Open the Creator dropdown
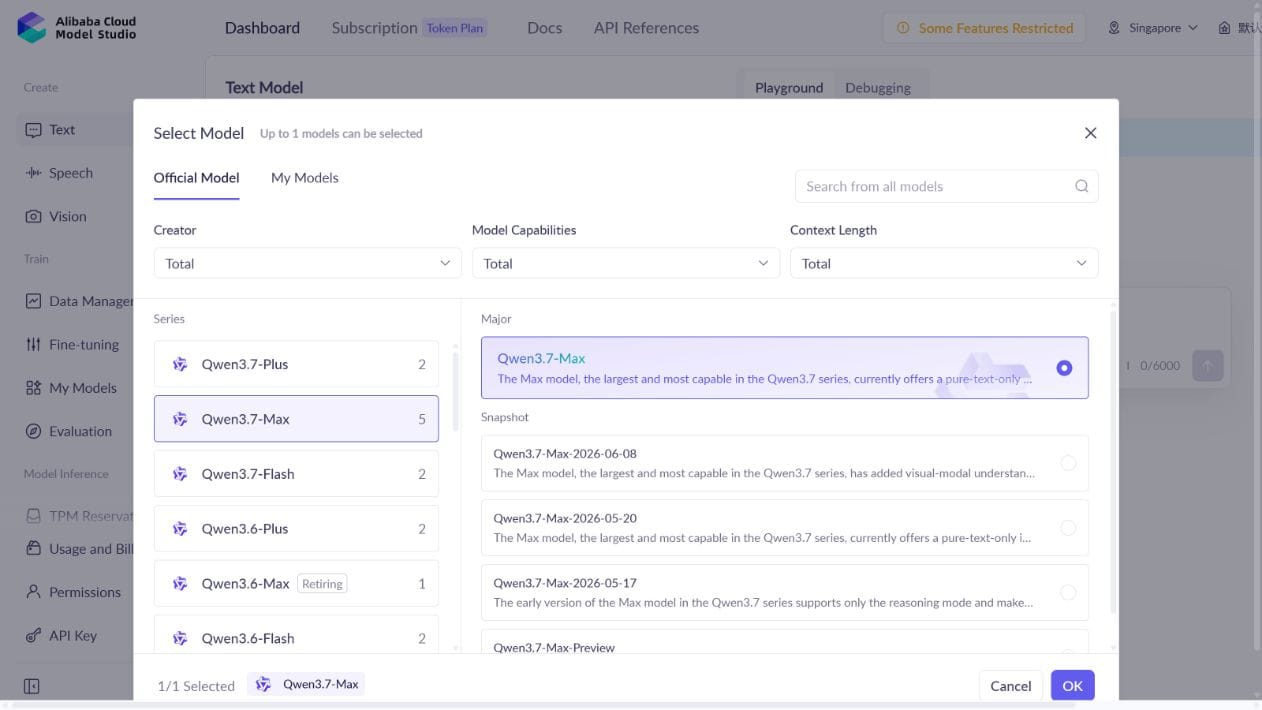This screenshot has height=710, width=1262. (x=307, y=263)
